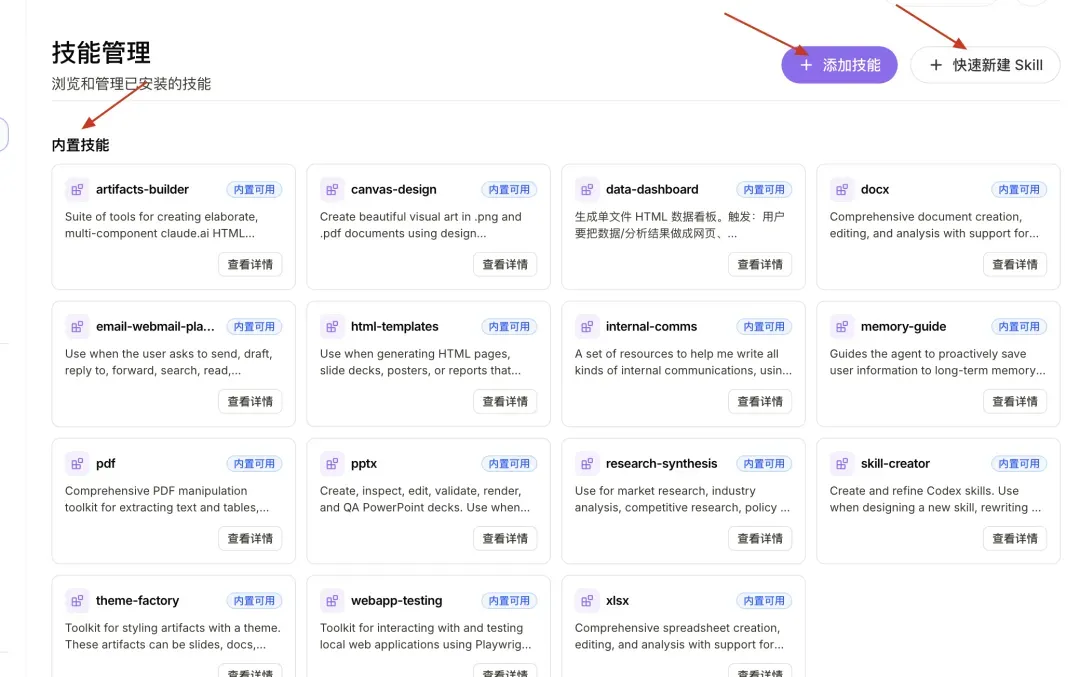Viewport: 1080px width, 677px height.
Task: Select the data-dashboard title text
Action: 652,189
